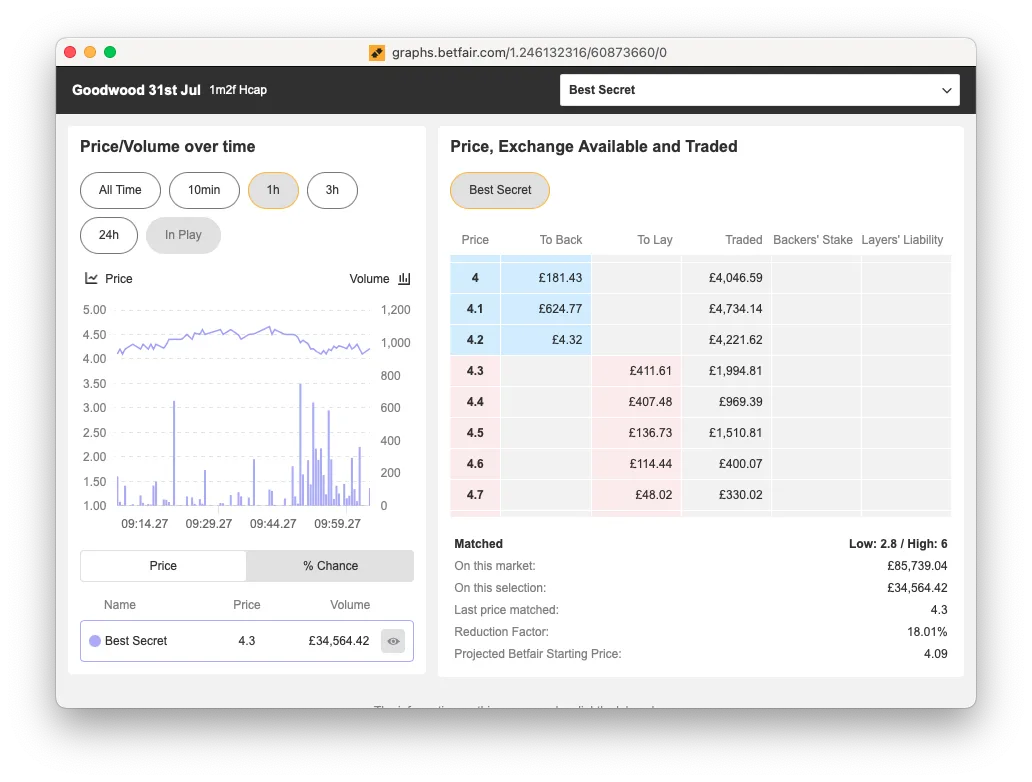Click the £400.07 traded value
Image resolution: width=1032 pixels, height=782 pixels.
click(740, 463)
